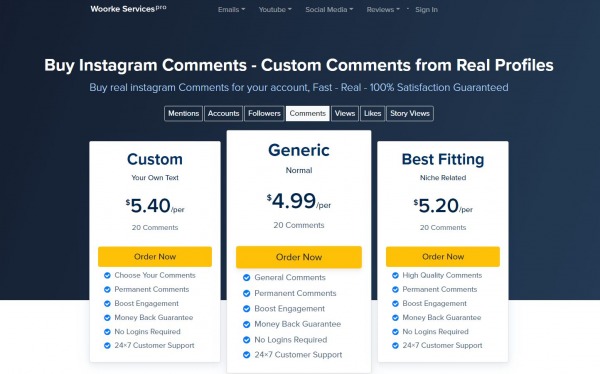Click the Best Fitting 24×7 Customer Support check icon

click(395, 346)
